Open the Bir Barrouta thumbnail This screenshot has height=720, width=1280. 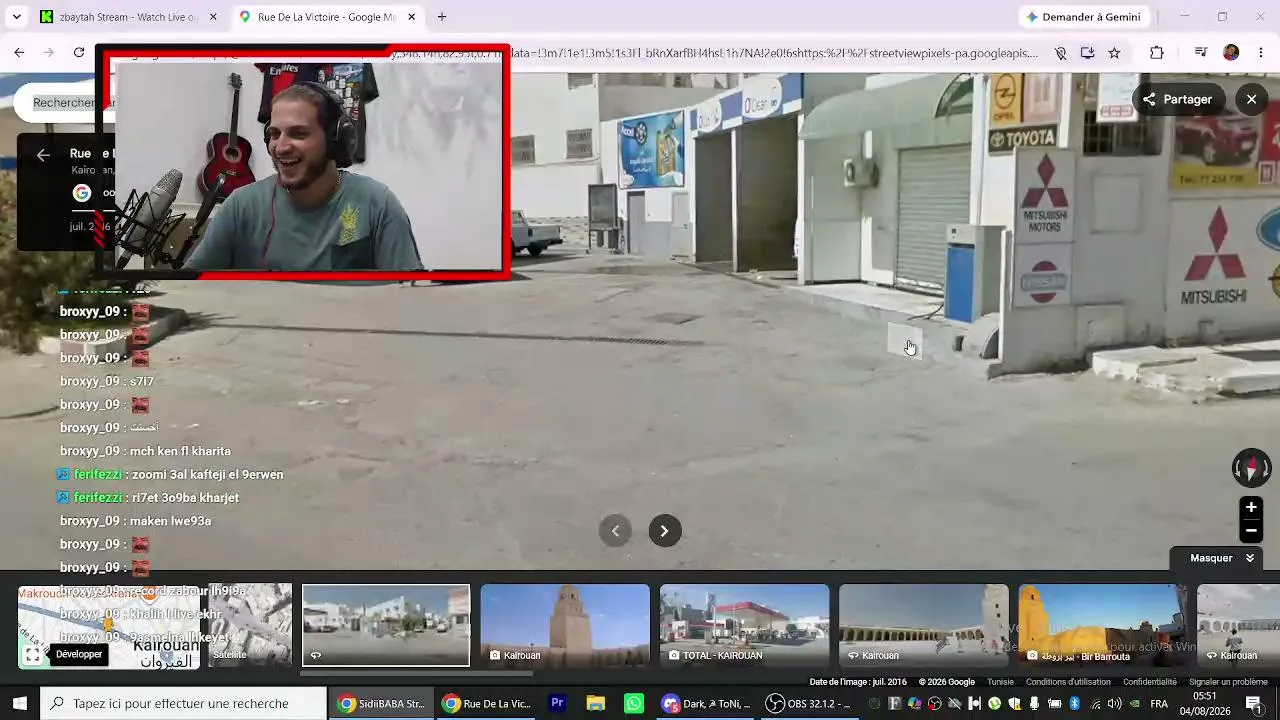(1102, 625)
